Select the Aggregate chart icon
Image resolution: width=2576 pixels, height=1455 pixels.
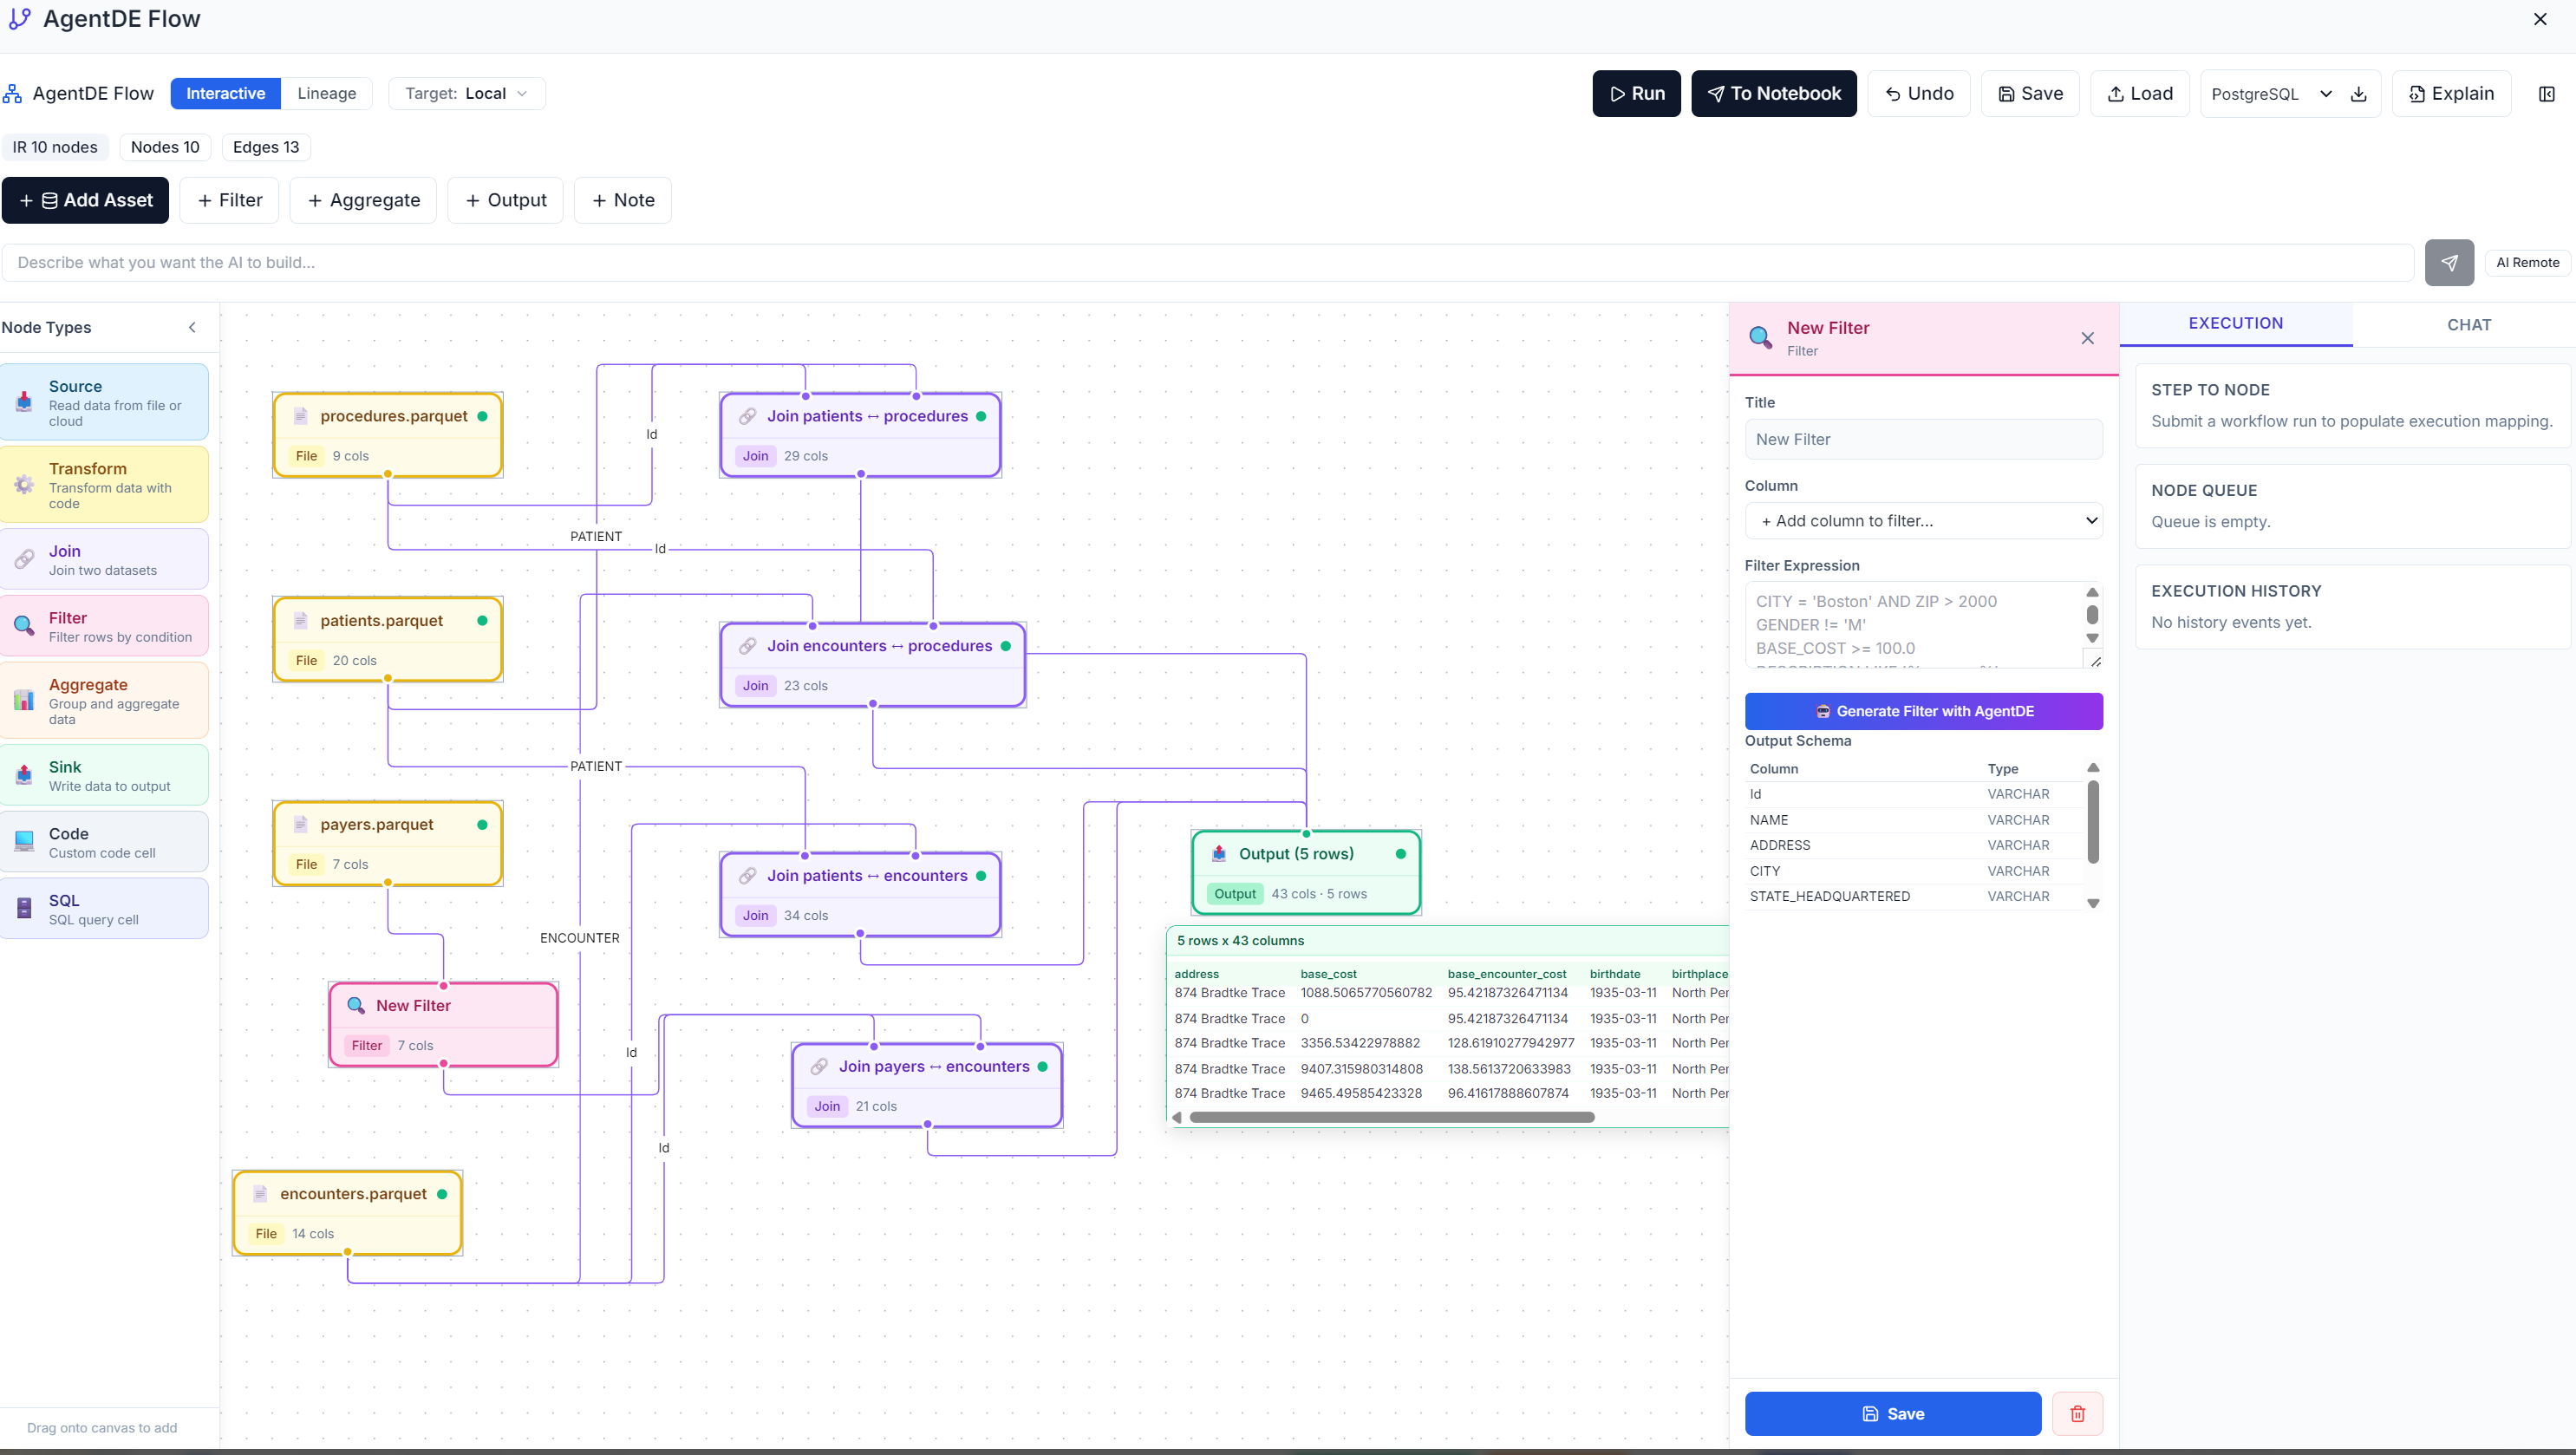click(x=24, y=700)
